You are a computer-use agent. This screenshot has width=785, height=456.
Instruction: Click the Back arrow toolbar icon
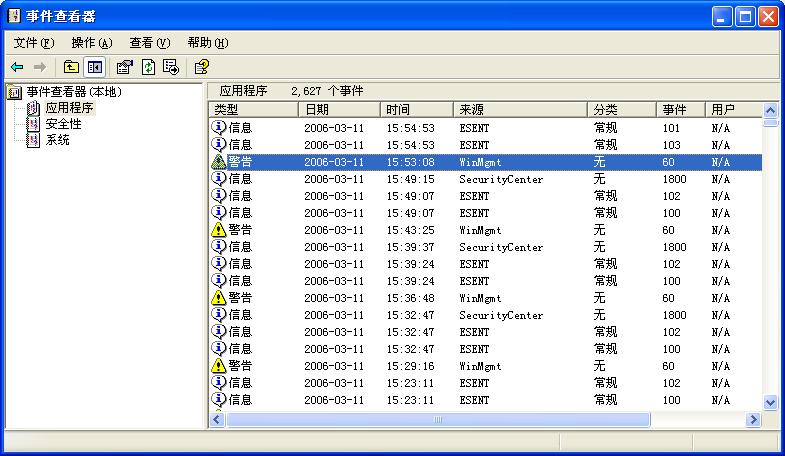tap(17, 67)
